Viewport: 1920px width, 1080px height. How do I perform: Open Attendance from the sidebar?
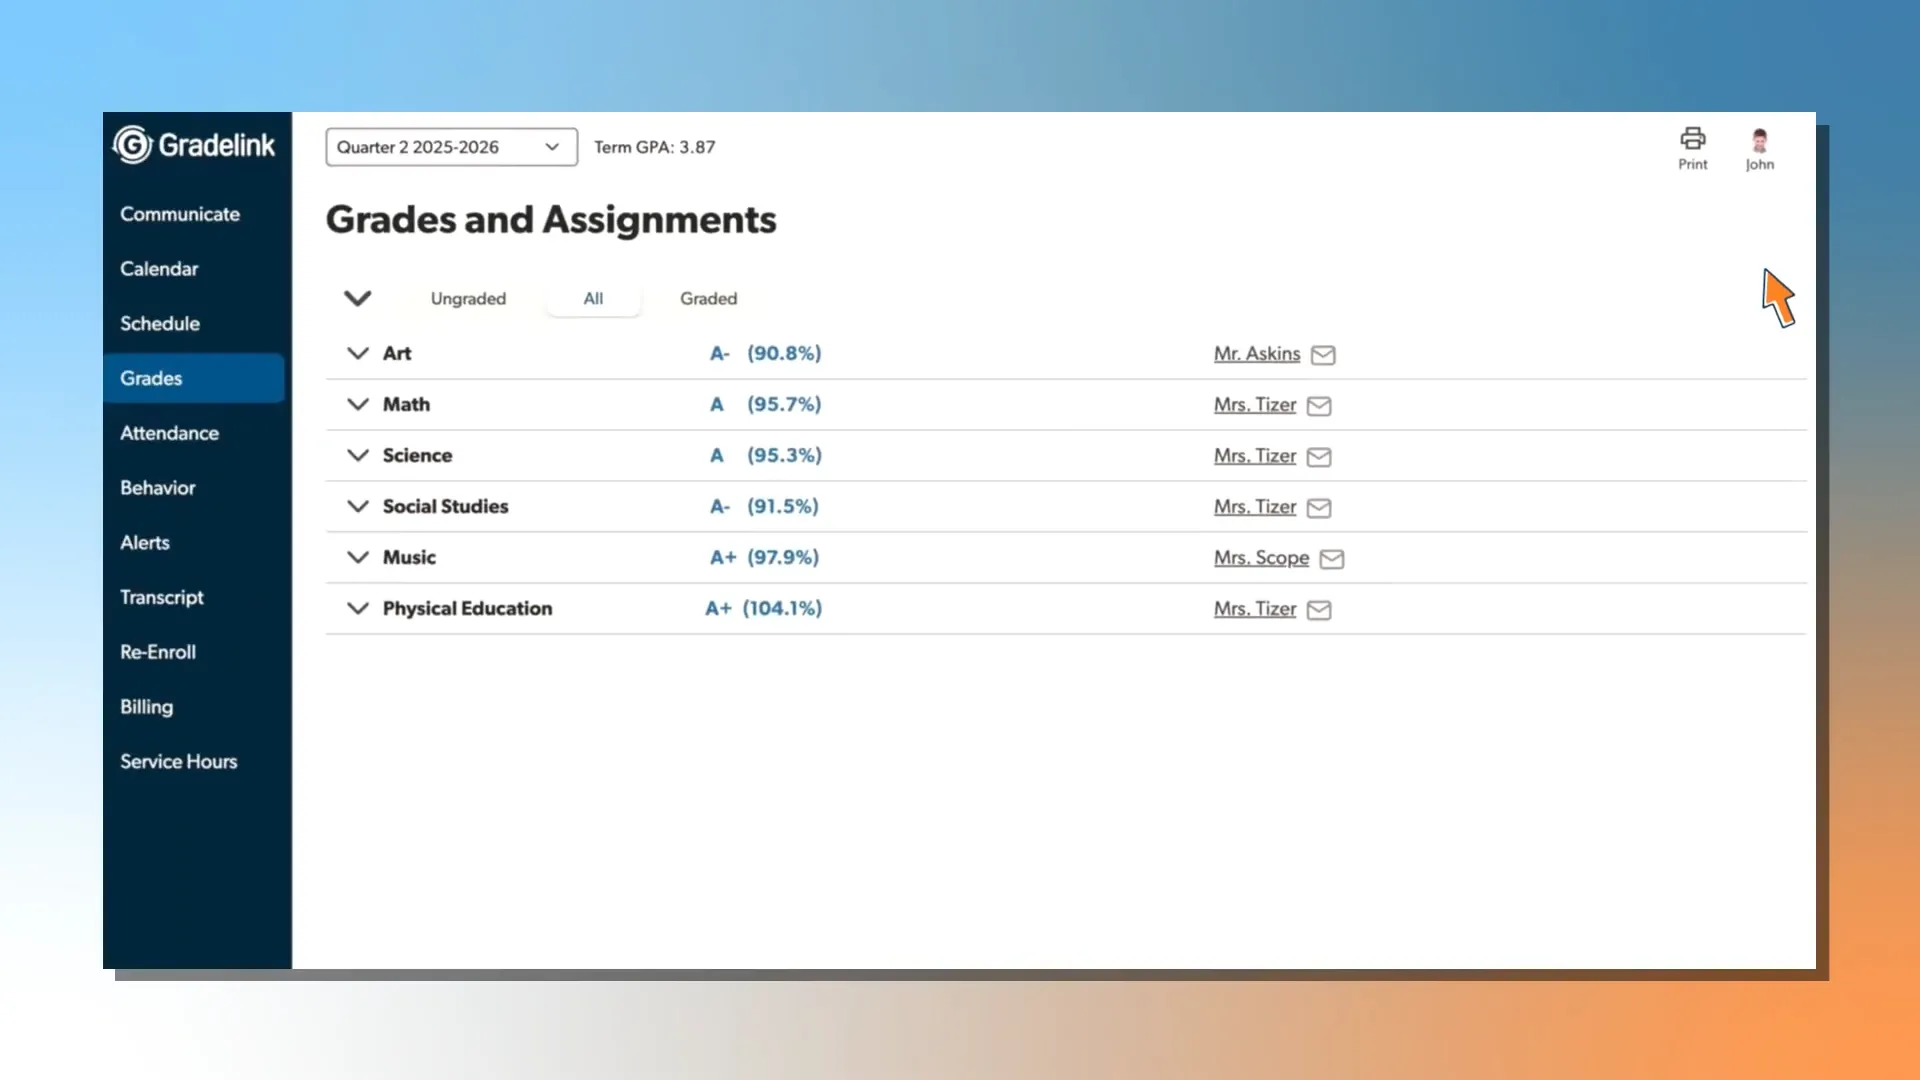pyautogui.click(x=169, y=433)
